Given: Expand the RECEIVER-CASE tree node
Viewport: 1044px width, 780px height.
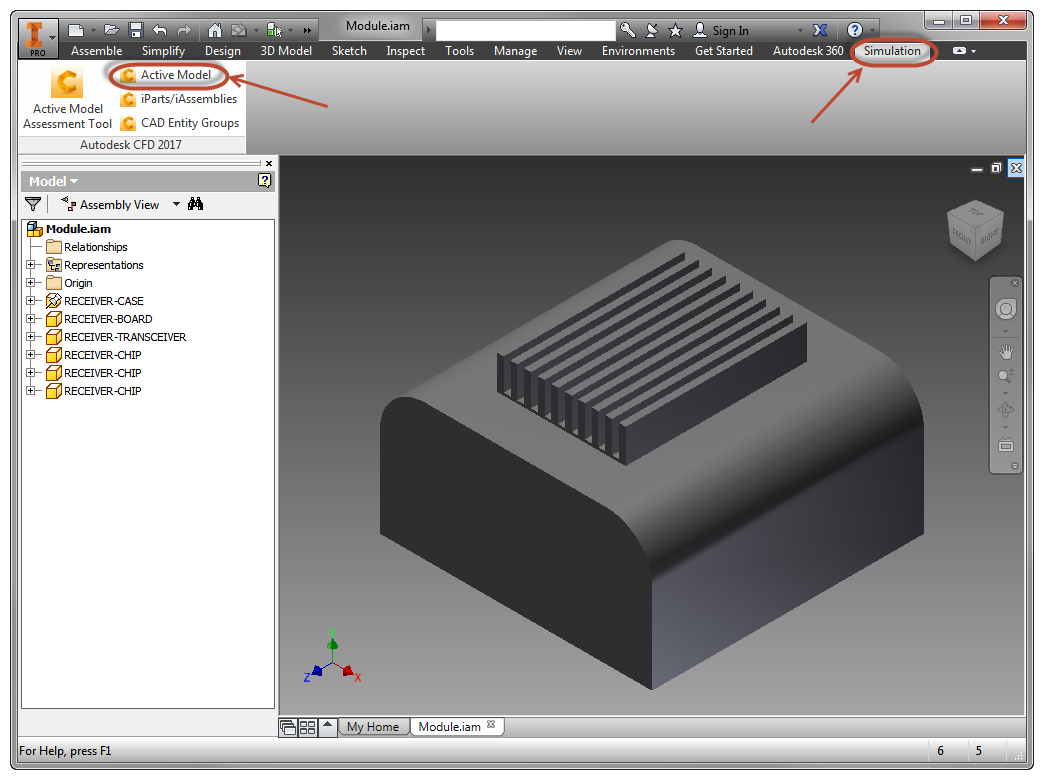Looking at the screenshot, I should pyautogui.click(x=30, y=301).
